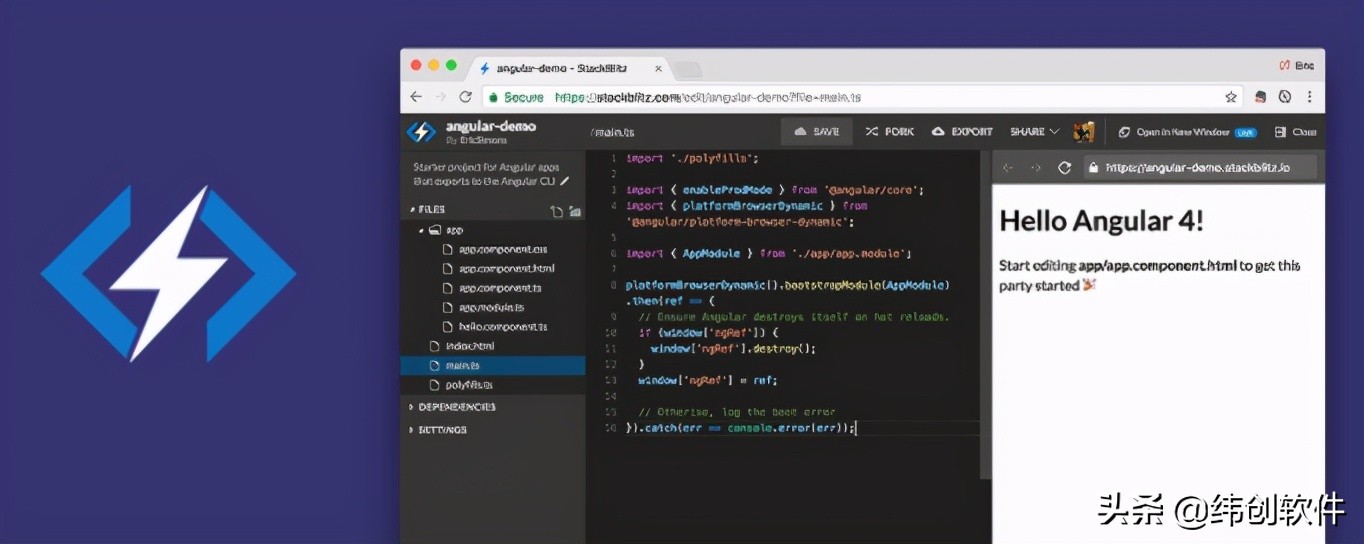Screen dimensions: 1364x544
Task: Click the preview URL field angular-demo.stackblitz.io
Action: point(1200,167)
